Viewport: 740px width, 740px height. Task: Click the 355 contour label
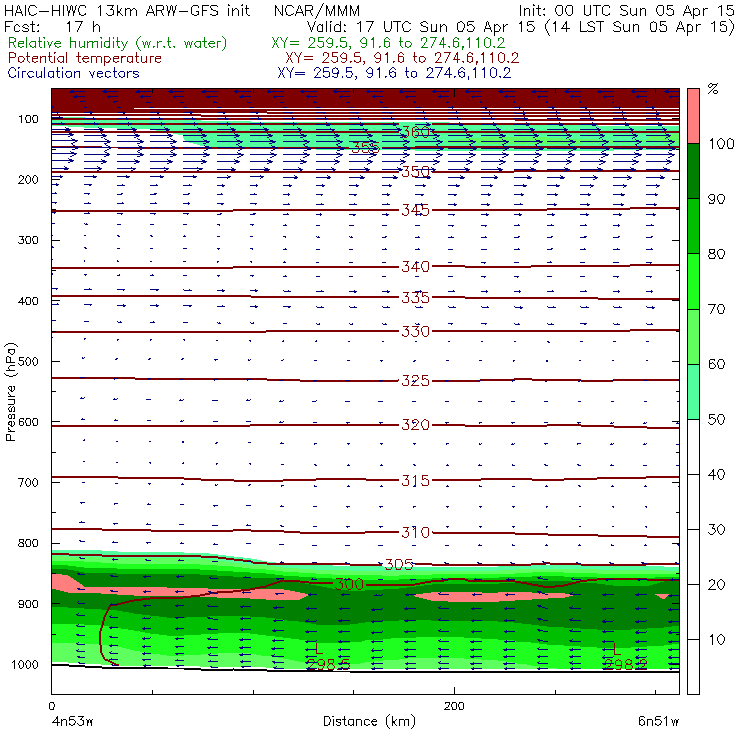point(366,148)
